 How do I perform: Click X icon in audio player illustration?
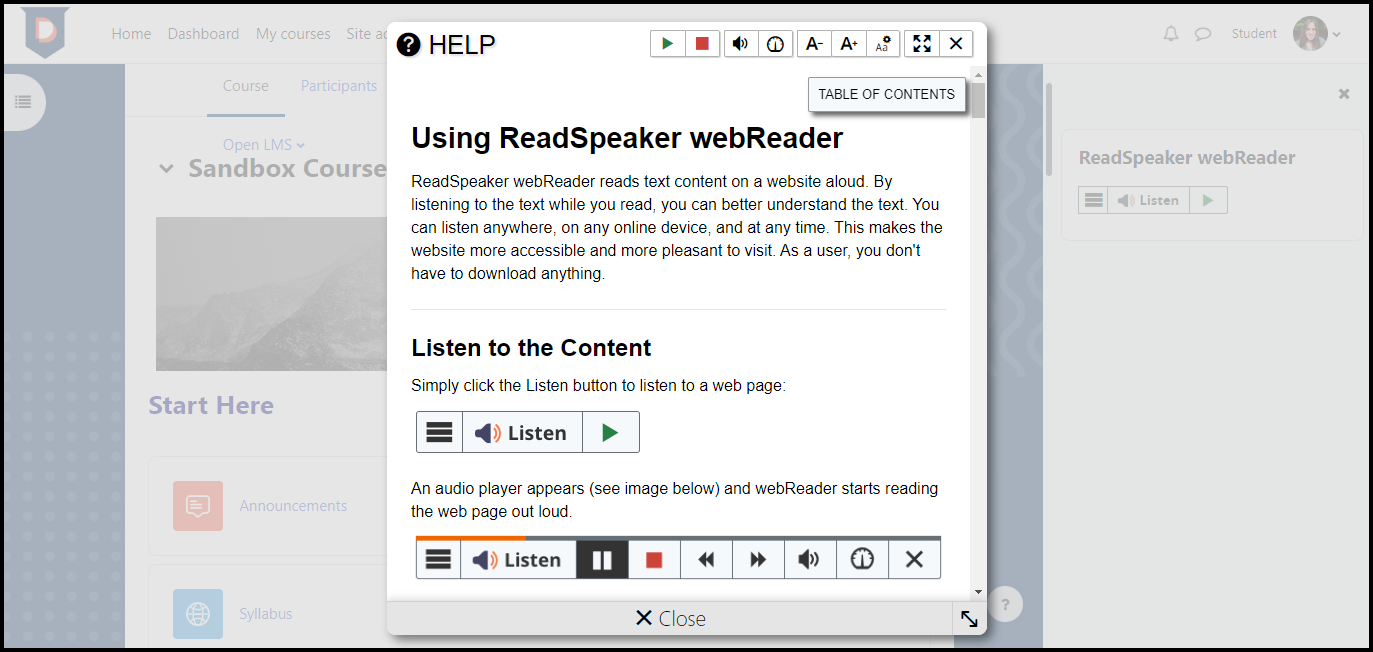tap(914, 560)
